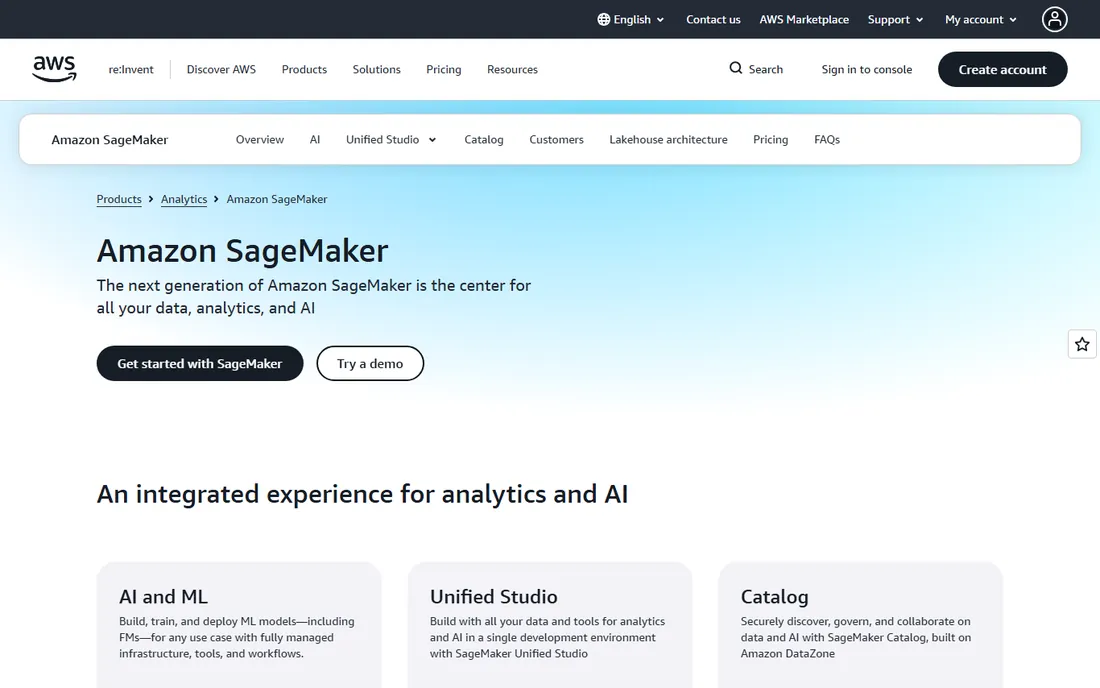Open the Customers tab
Image resolution: width=1100 pixels, height=688 pixels.
click(x=556, y=140)
